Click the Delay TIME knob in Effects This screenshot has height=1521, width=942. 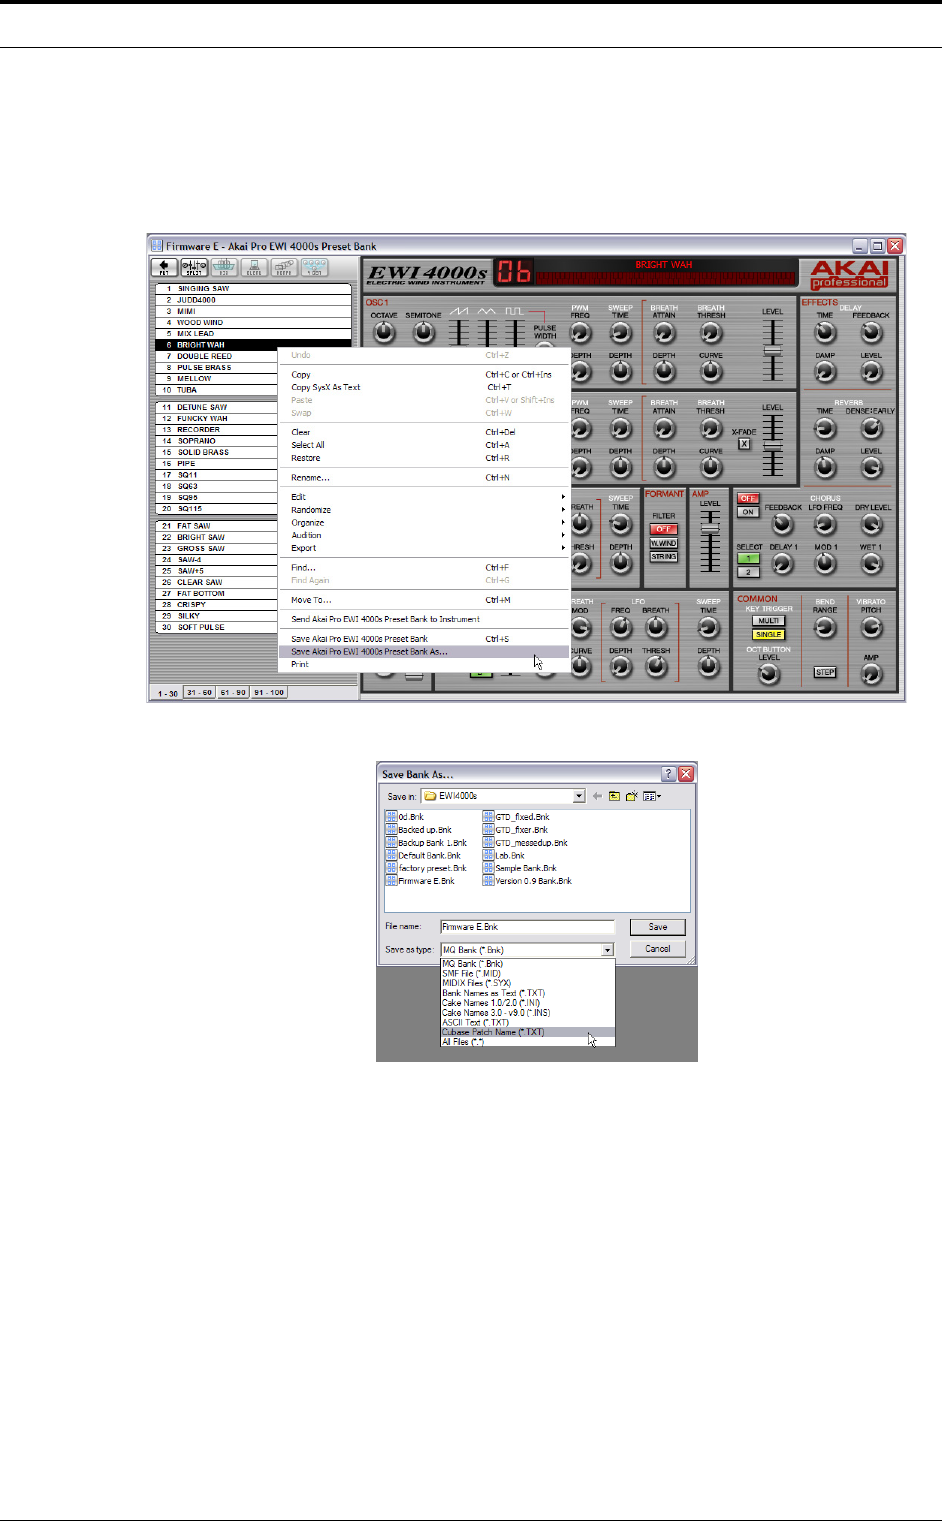825,332
